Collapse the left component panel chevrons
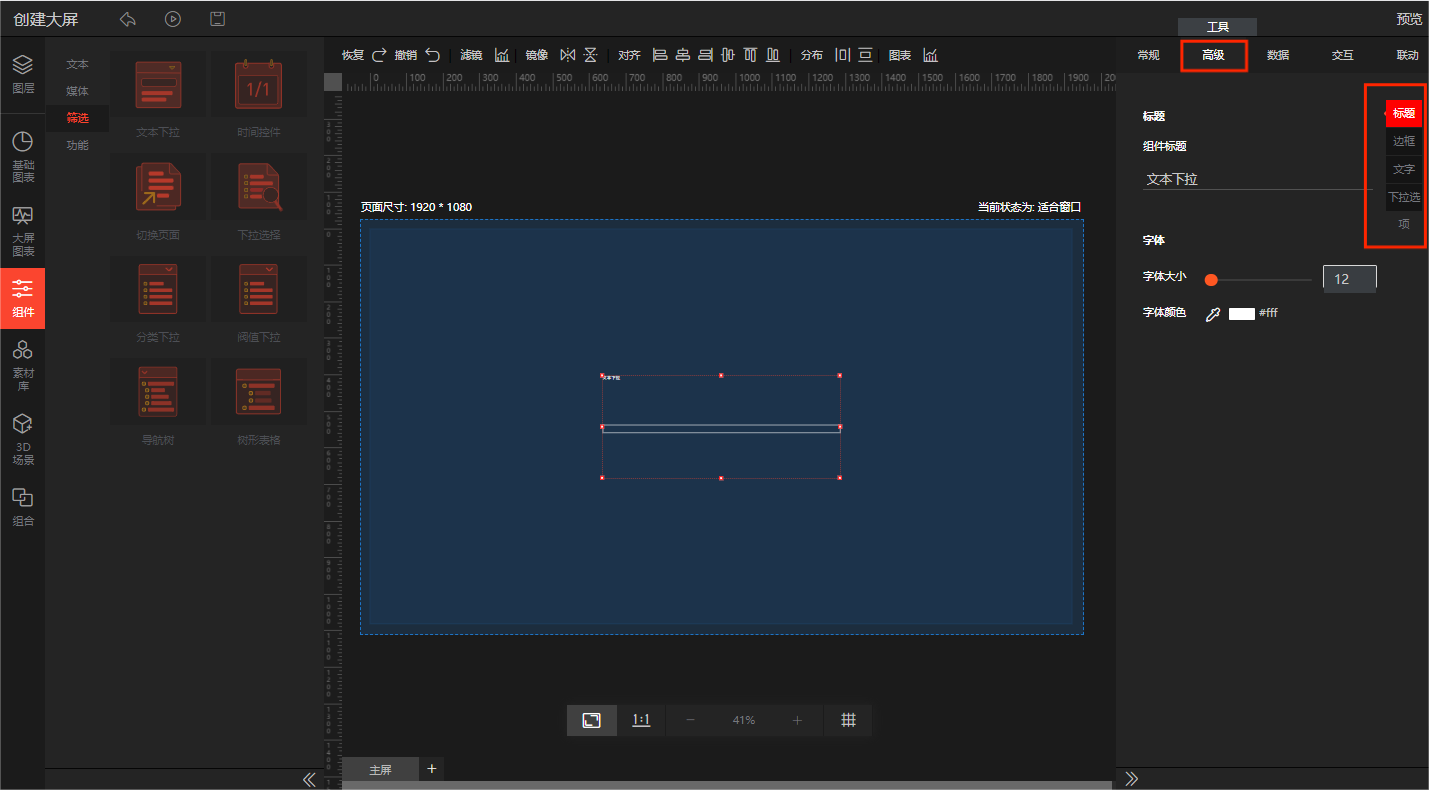Image resolution: width=1429 pixels, height=790 pixels. click(309, 779)
